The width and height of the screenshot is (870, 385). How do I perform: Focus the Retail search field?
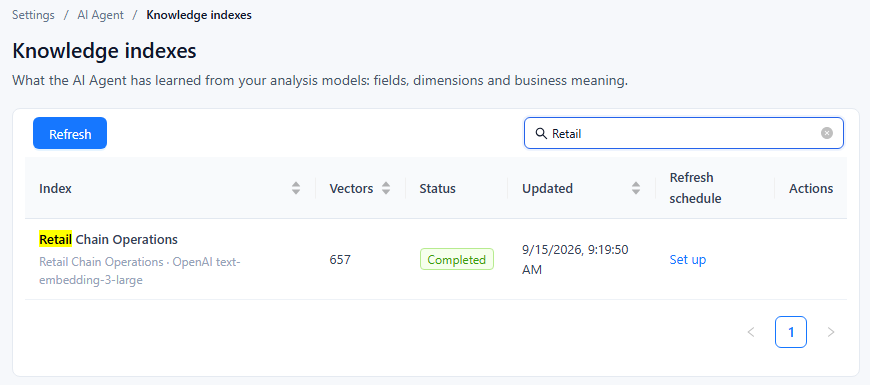coord(684,133)
